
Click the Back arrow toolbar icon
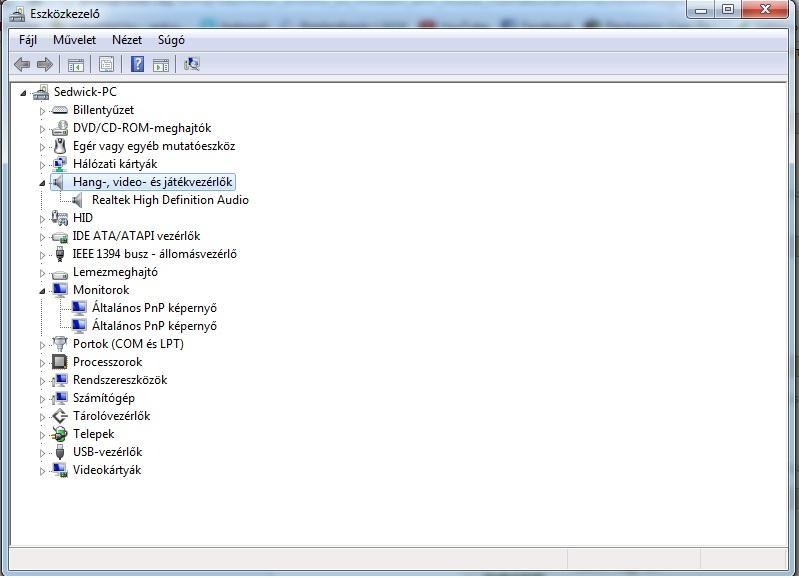(x=22, y=64)
